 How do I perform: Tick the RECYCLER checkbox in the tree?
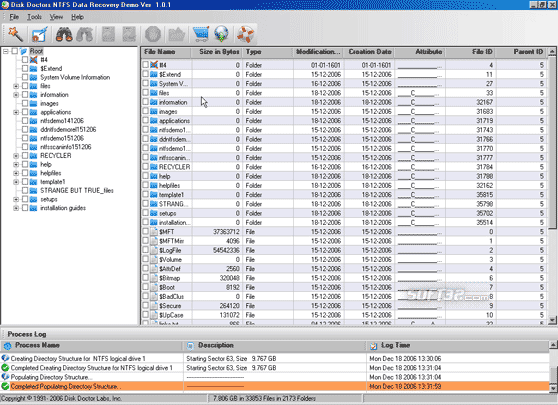[x=25, y=156]
